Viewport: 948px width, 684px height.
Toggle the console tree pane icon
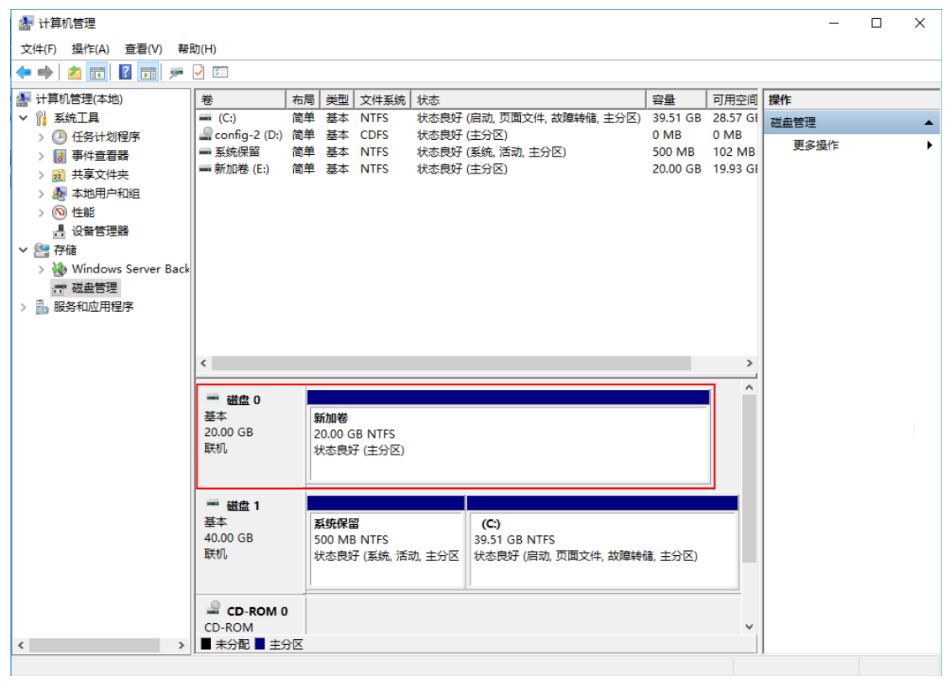coord(97,73)
